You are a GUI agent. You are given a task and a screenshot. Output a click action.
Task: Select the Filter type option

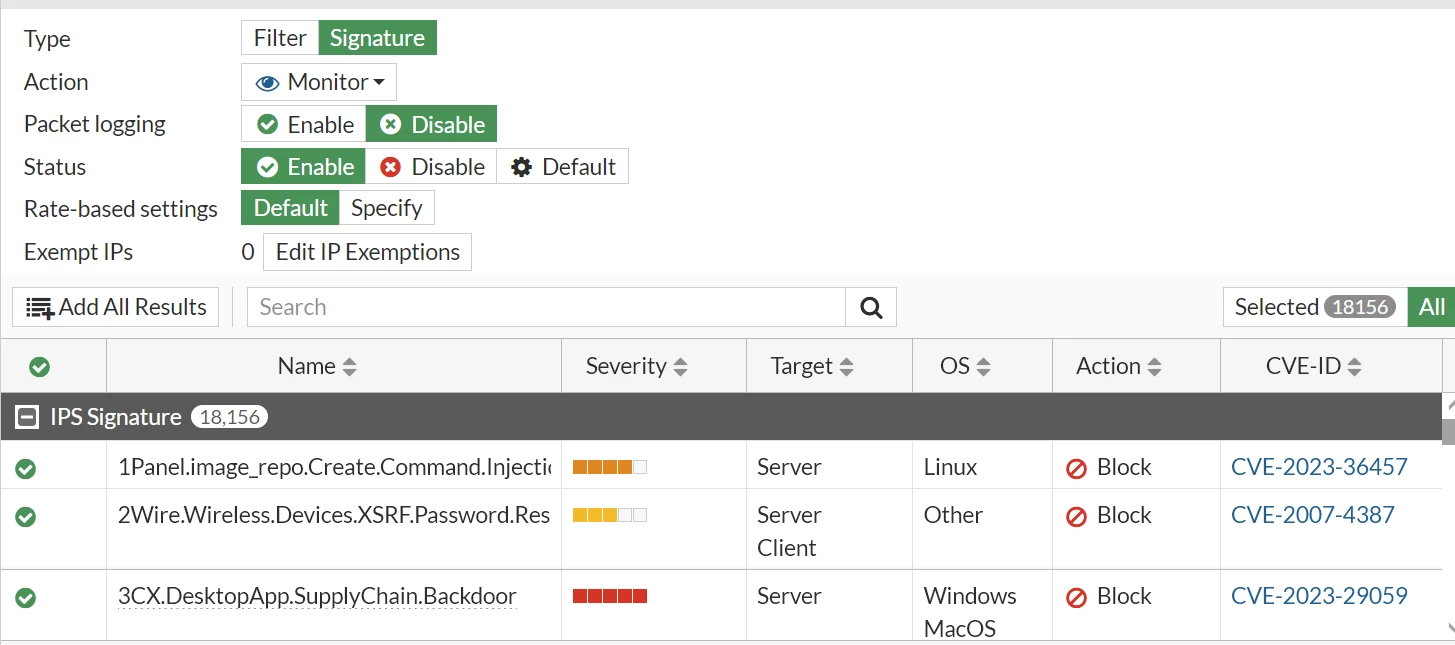(280, 38)
